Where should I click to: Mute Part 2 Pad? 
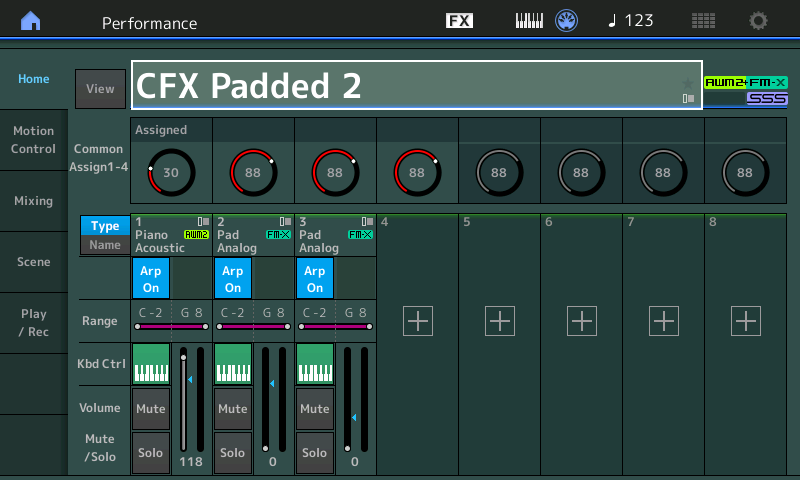tap(232, 409)
